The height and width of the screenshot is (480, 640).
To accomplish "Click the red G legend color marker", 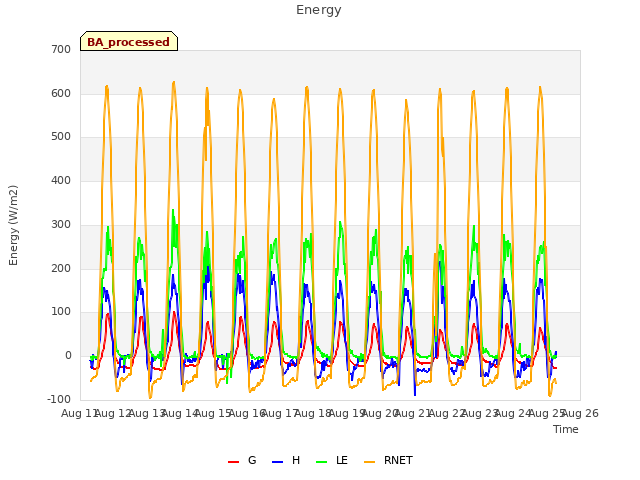I will point(233,462).
